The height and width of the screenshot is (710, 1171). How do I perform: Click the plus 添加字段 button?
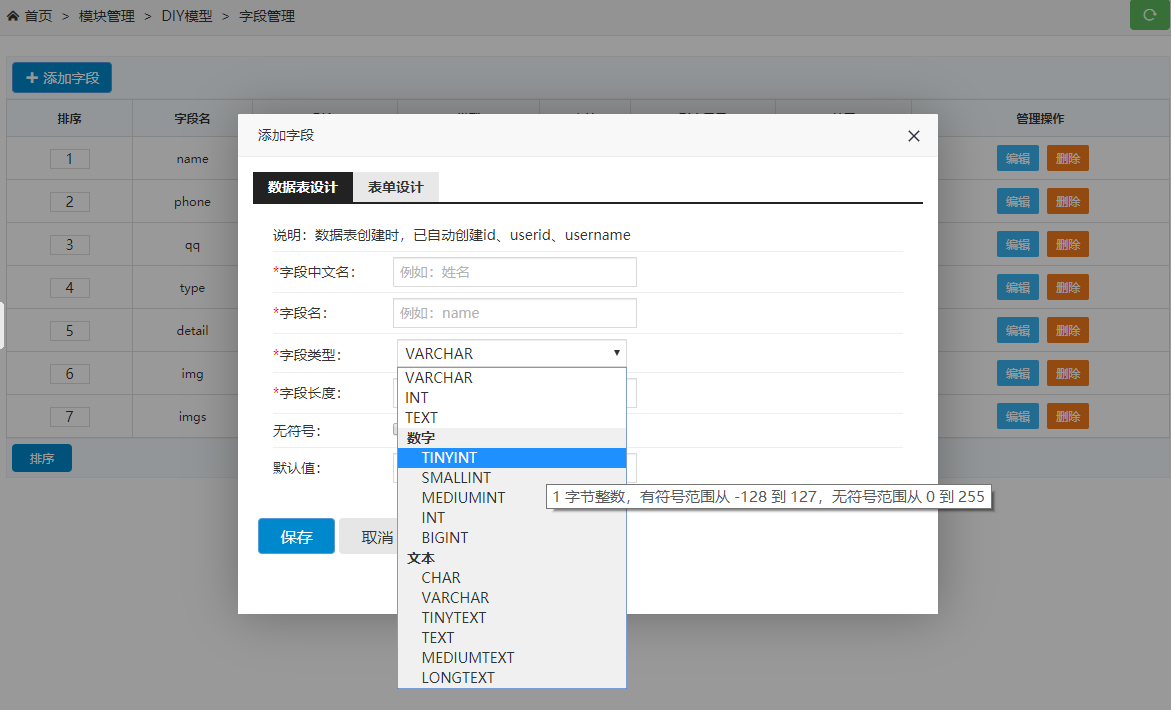tap(62, 78)
